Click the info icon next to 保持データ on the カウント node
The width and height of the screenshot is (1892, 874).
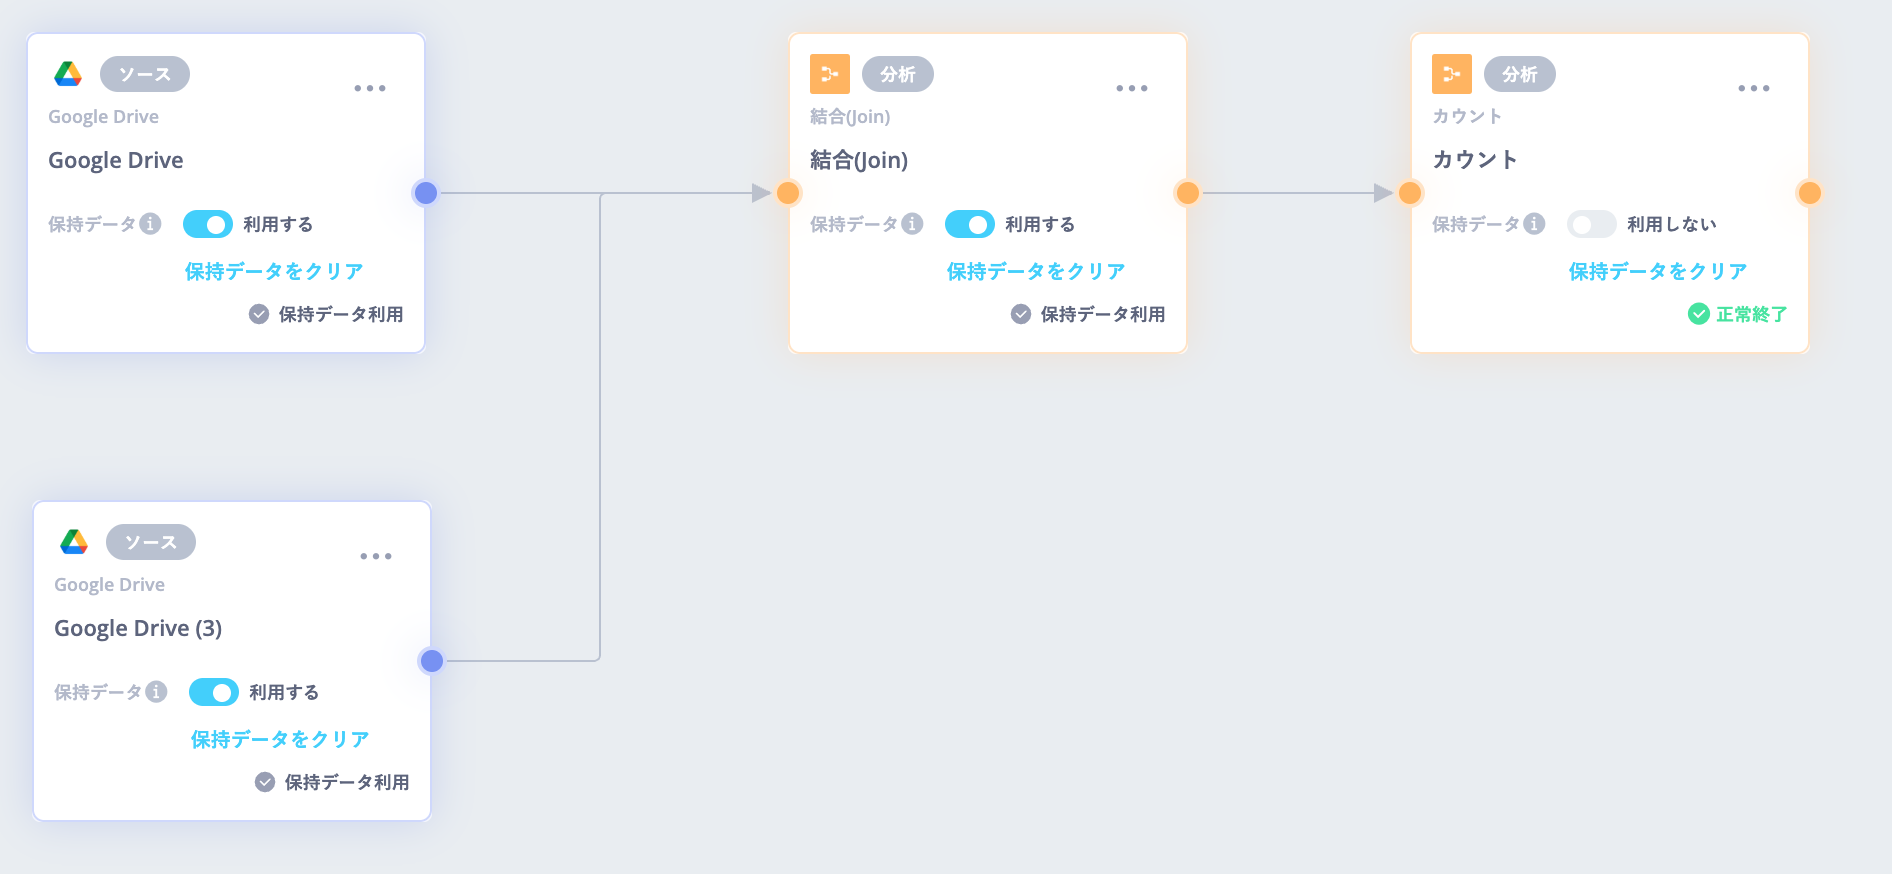[1534, 224]
